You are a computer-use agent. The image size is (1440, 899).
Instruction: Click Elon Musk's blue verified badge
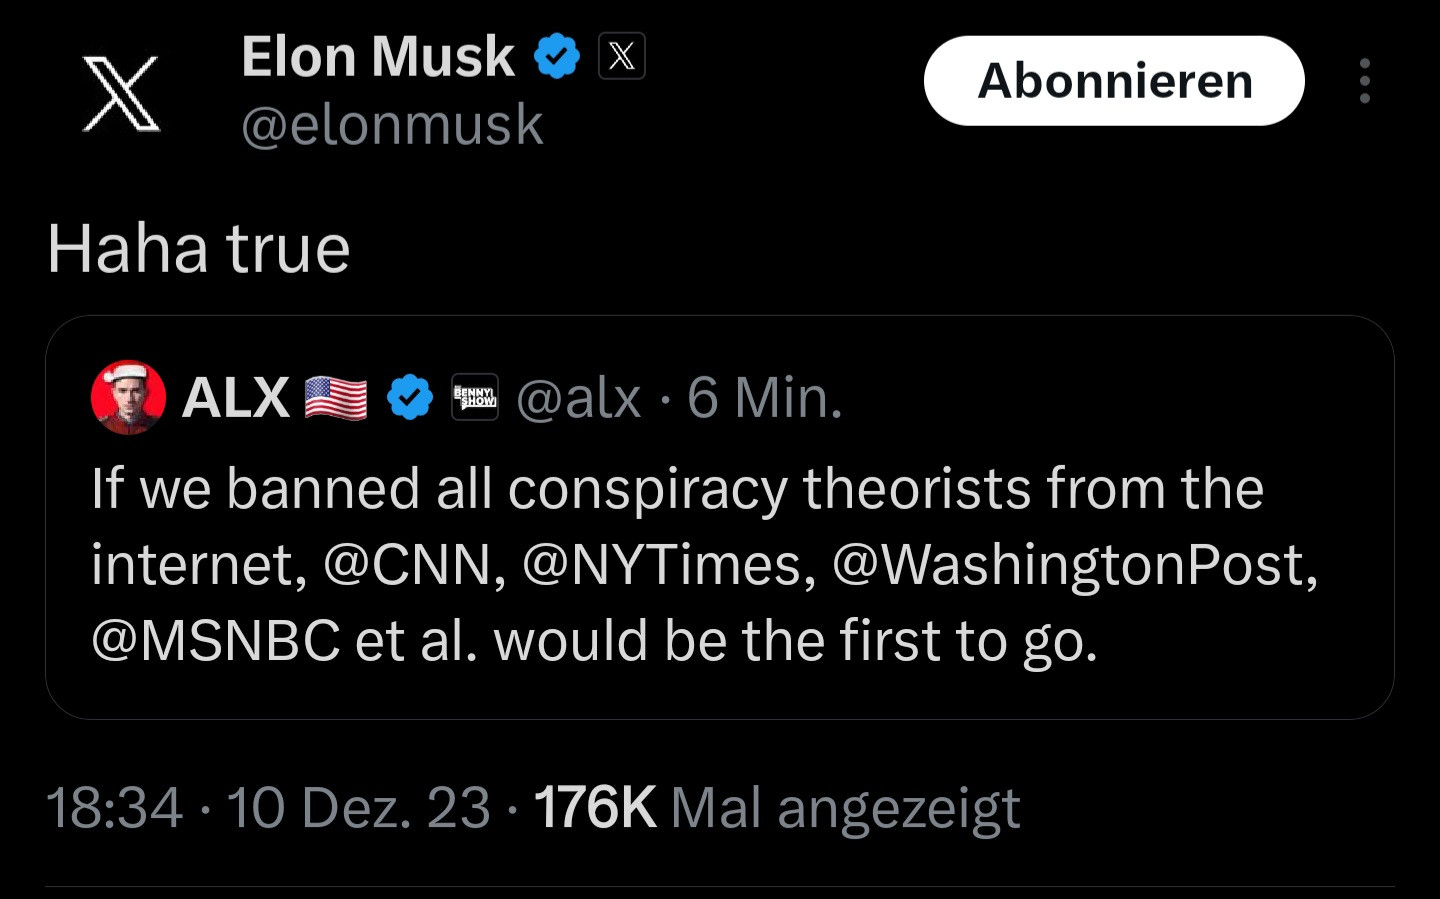tap(557, 56)
